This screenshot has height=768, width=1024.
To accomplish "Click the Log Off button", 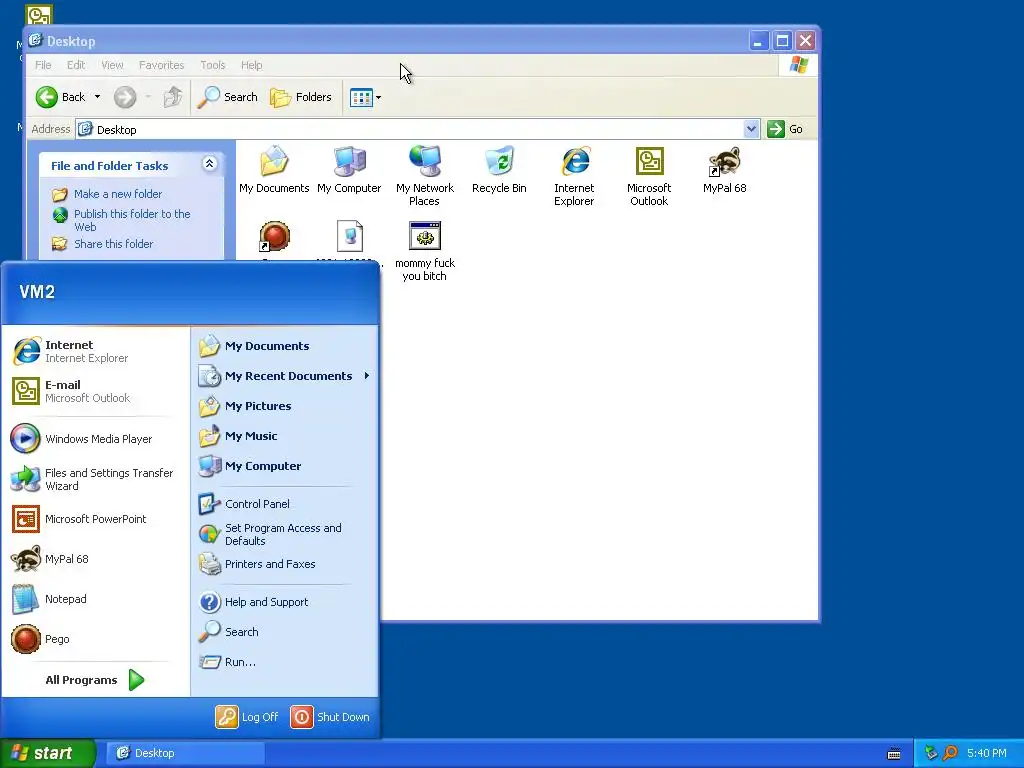I will click(x=247, y=717).
